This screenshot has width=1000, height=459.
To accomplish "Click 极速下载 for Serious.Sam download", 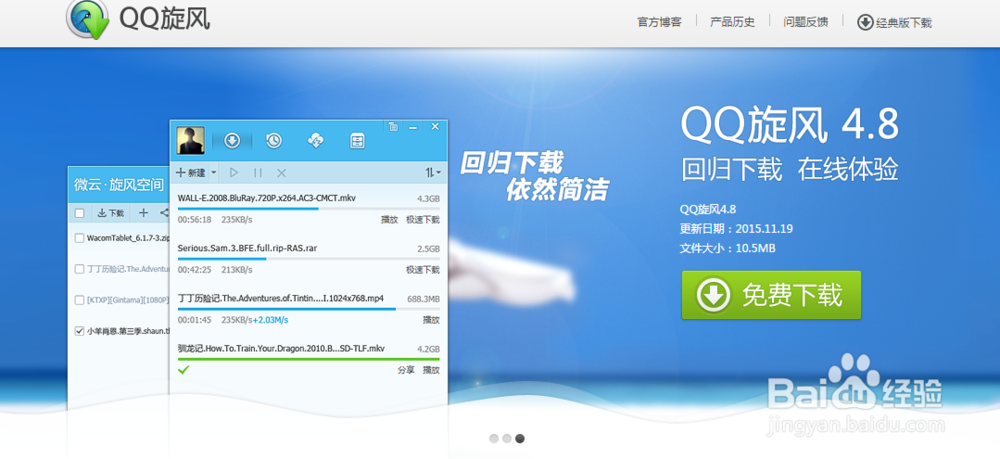I will tap(423, 270).
